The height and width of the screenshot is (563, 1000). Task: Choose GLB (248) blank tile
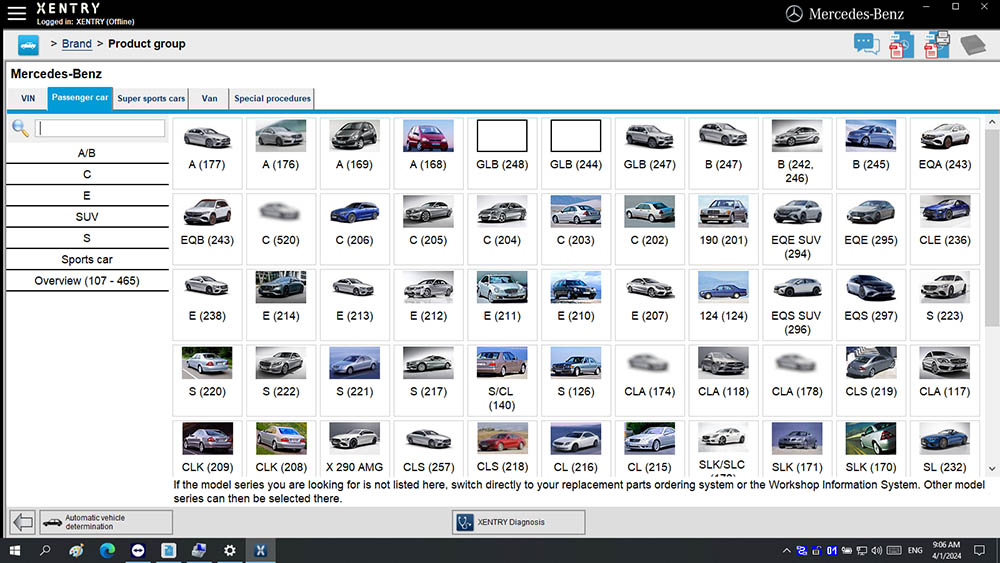point(502,152)
